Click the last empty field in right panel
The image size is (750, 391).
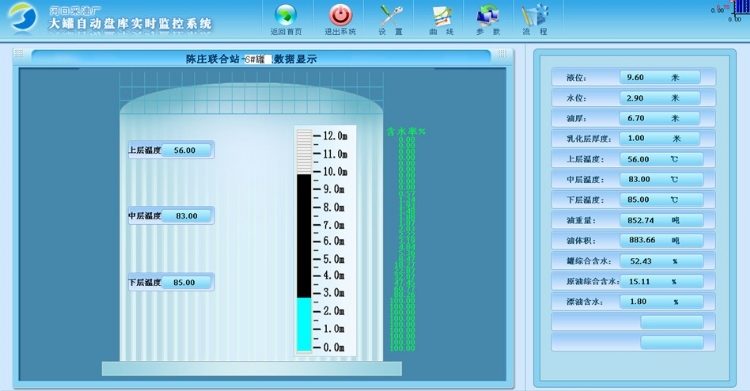[672, 342]
